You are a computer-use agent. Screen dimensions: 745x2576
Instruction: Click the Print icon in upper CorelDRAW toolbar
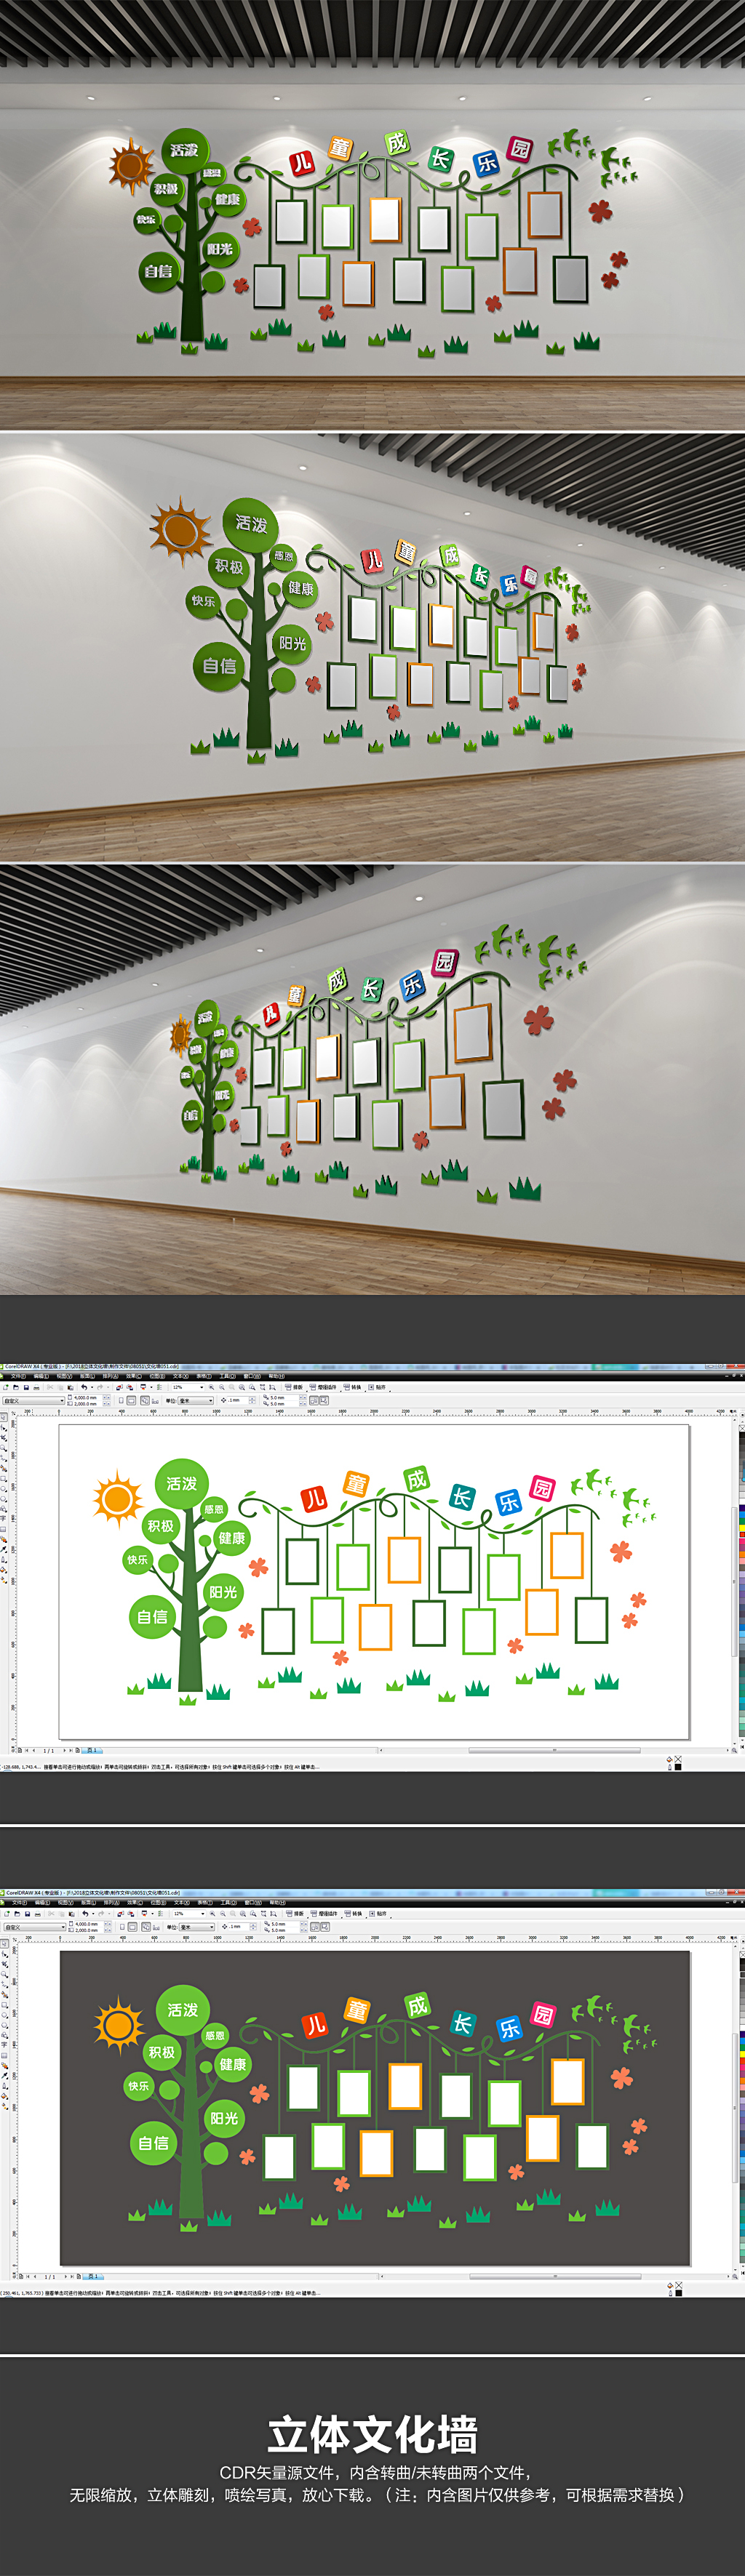click(x=36, y=1387)
